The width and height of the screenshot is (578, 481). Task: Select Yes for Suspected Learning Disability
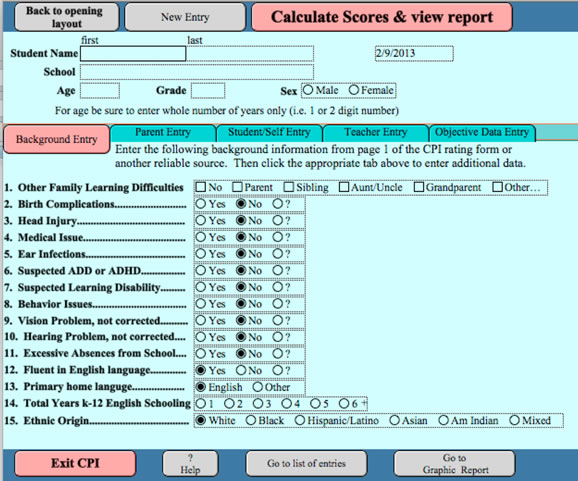(201, 287)
